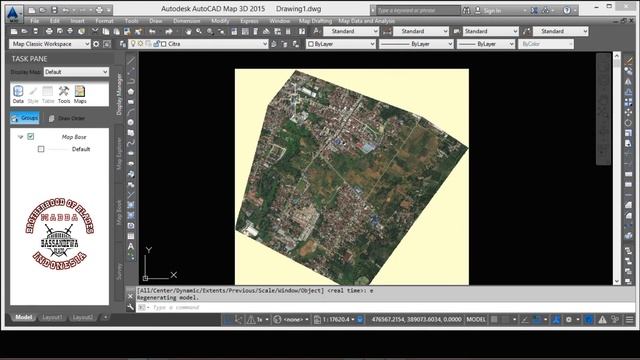Click the Undo arrow in standard toolbar
The image size is (640, 360).
(x=152, y=31)
